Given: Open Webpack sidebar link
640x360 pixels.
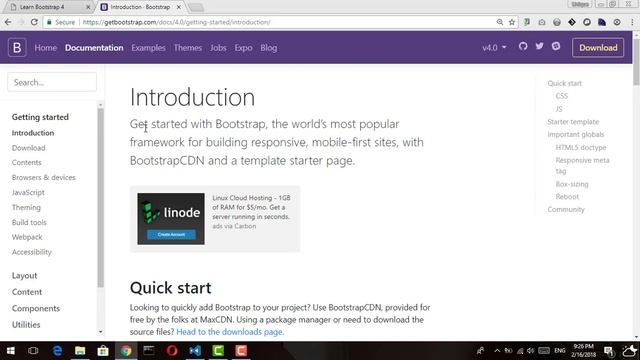Looking at the screenshot, I should pos(27,237).
